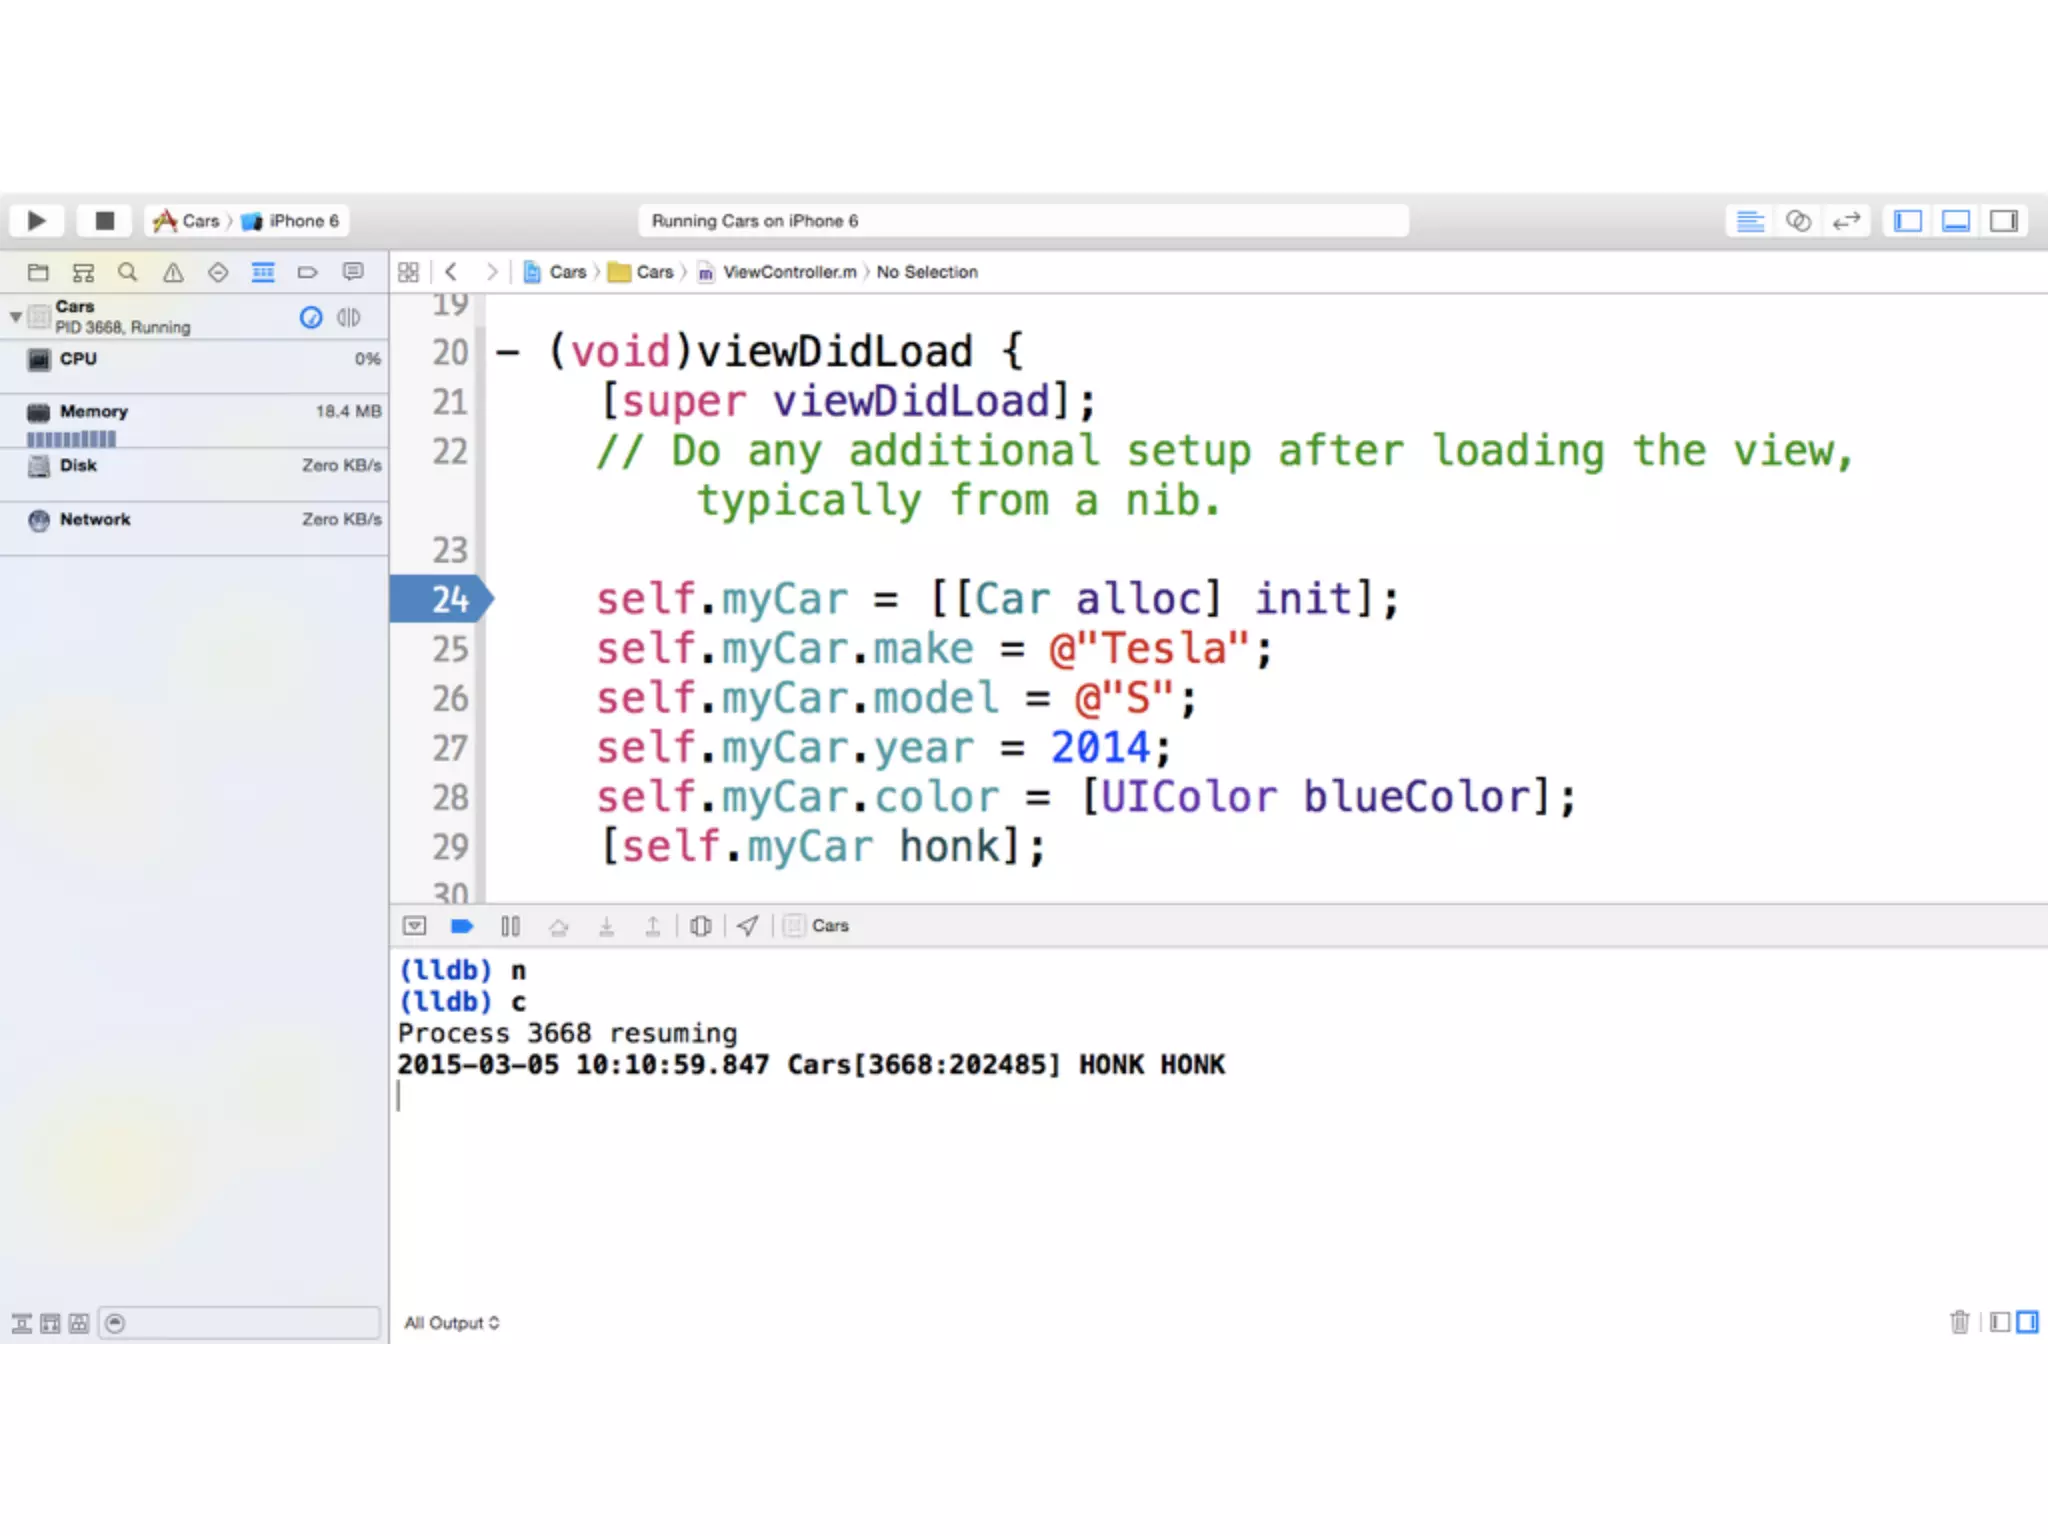The width and height of the screenshot is (2048, 1536).
Task: Open the Find navigator magnifier icon
Action: [127, 272]
